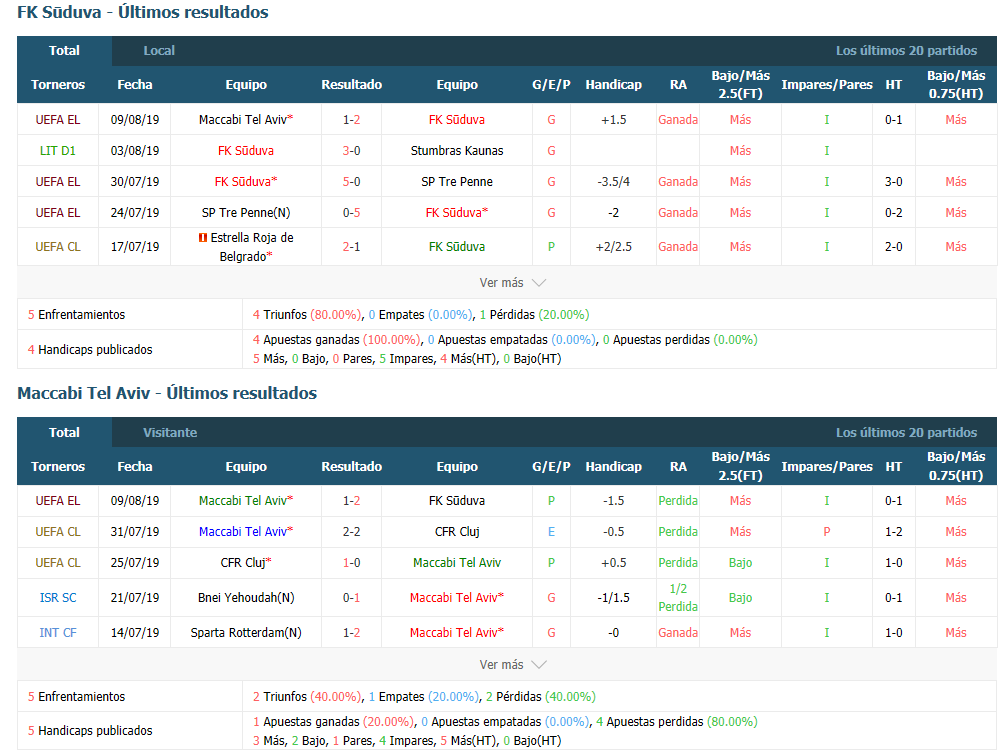Viewport: 1004px width, 752px height.
Task: Click the -0 handicap value
Action: click(x=613, y=633)
